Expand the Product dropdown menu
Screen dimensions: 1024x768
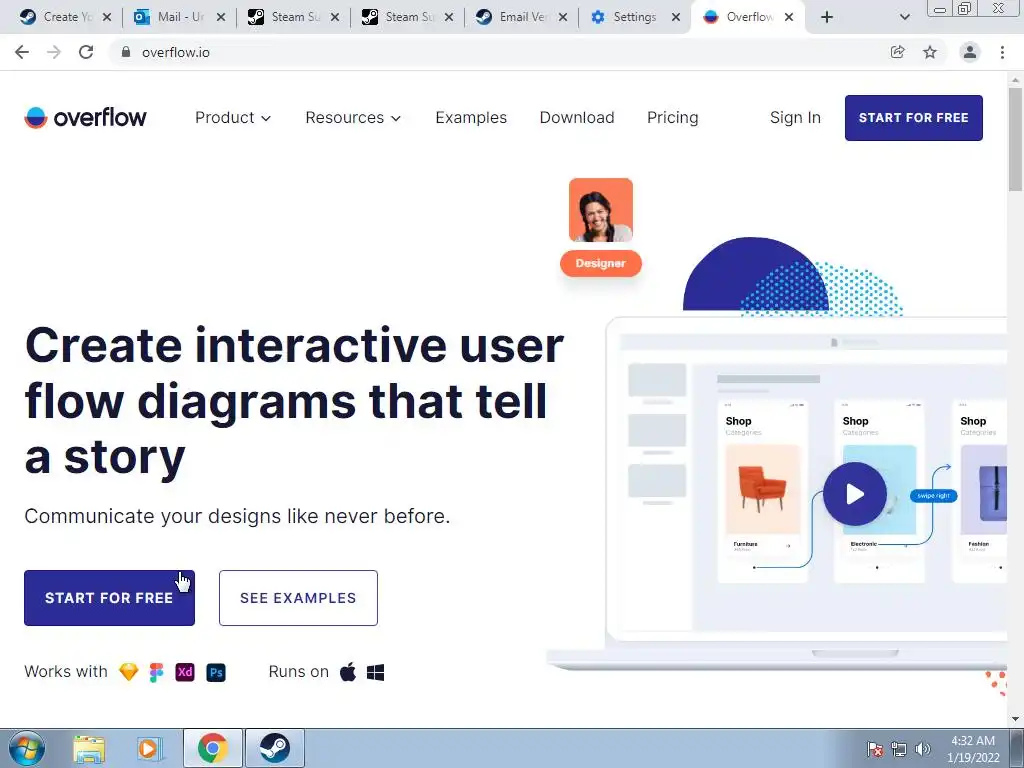point(232,118)
